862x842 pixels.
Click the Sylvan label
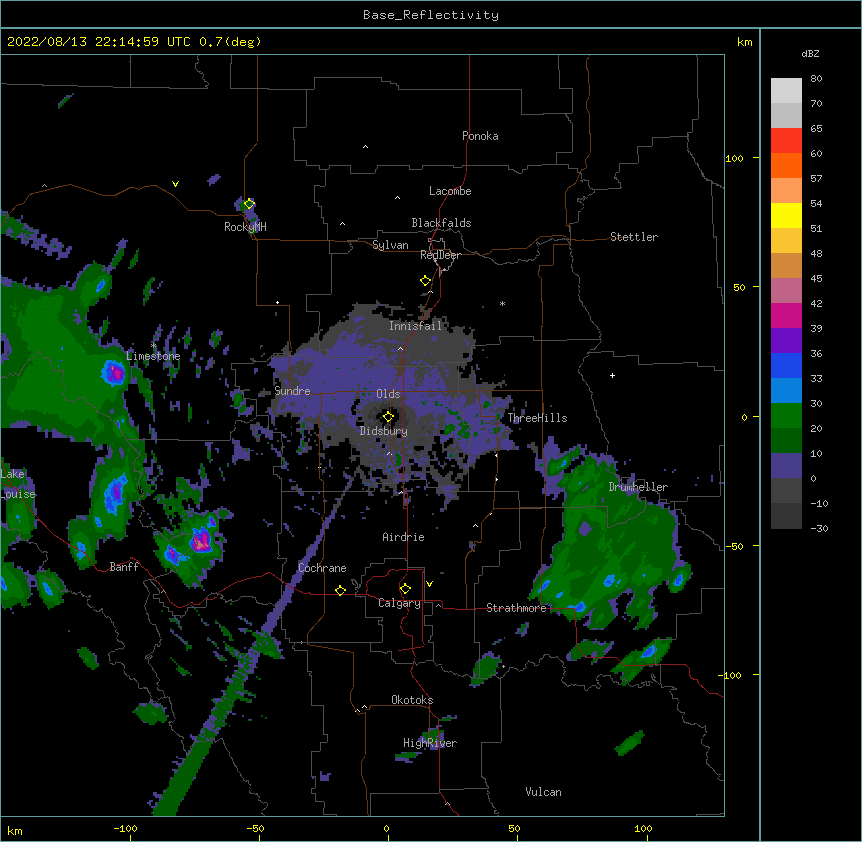[390, 245]
